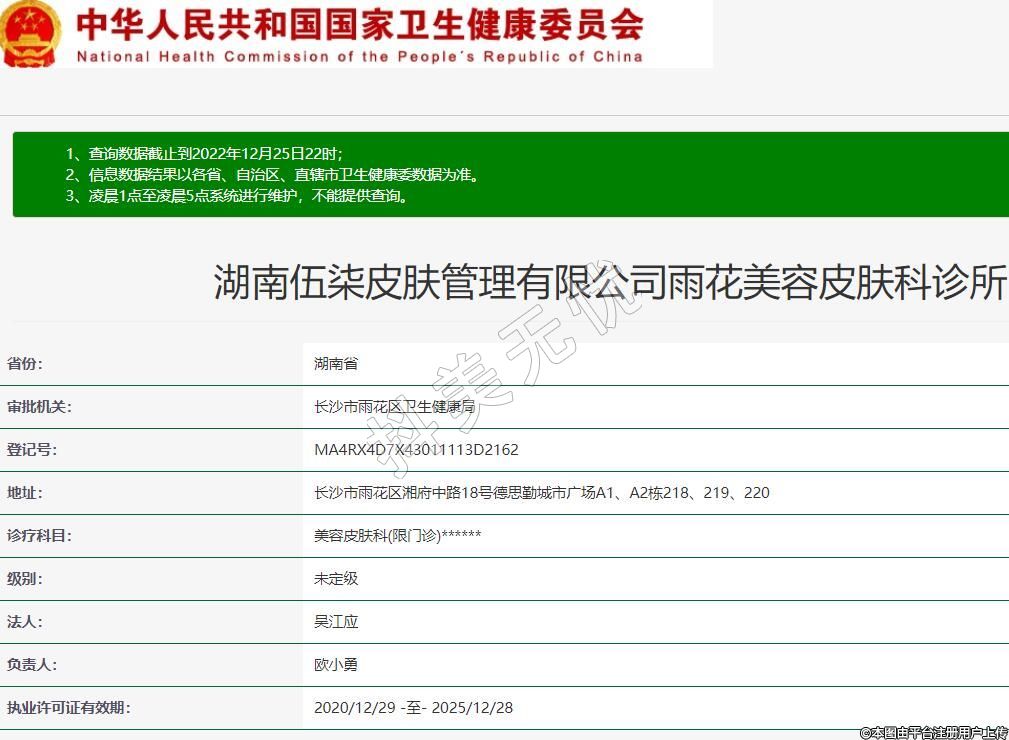The image size is (1009, 740).
Task: Select the 省份 row label
Action: (25, 364)
